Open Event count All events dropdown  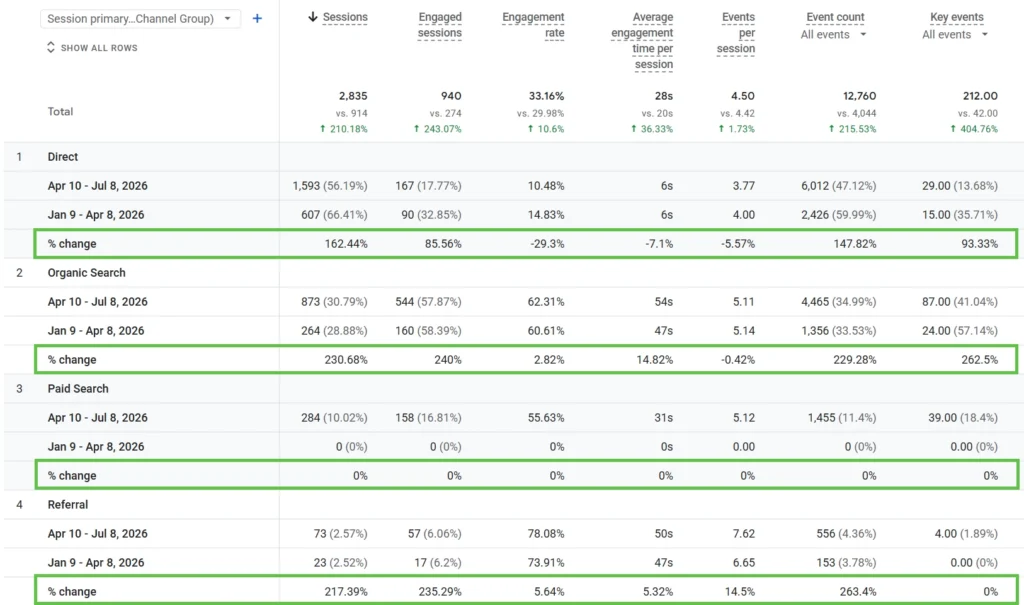click(833, 35)
